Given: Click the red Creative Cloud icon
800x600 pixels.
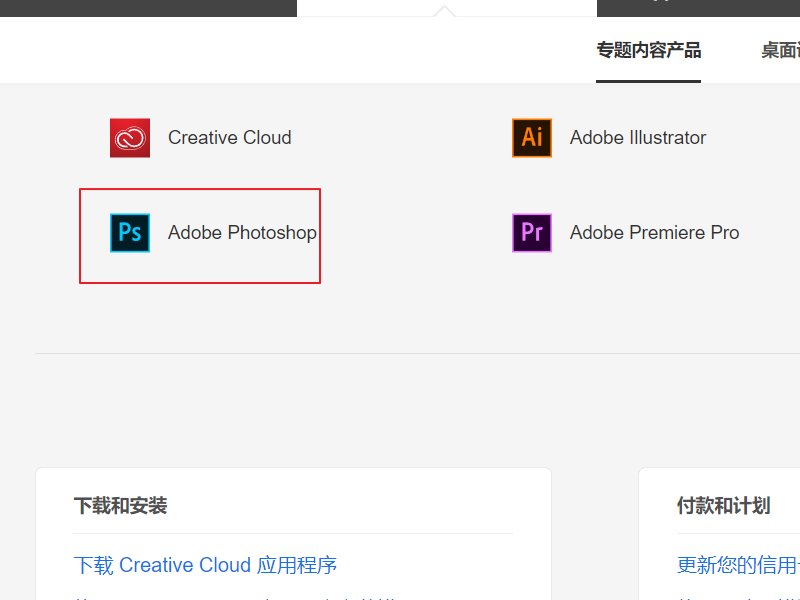Looking at the screenshot, I should pyautogui.click(x=130, y=138).
